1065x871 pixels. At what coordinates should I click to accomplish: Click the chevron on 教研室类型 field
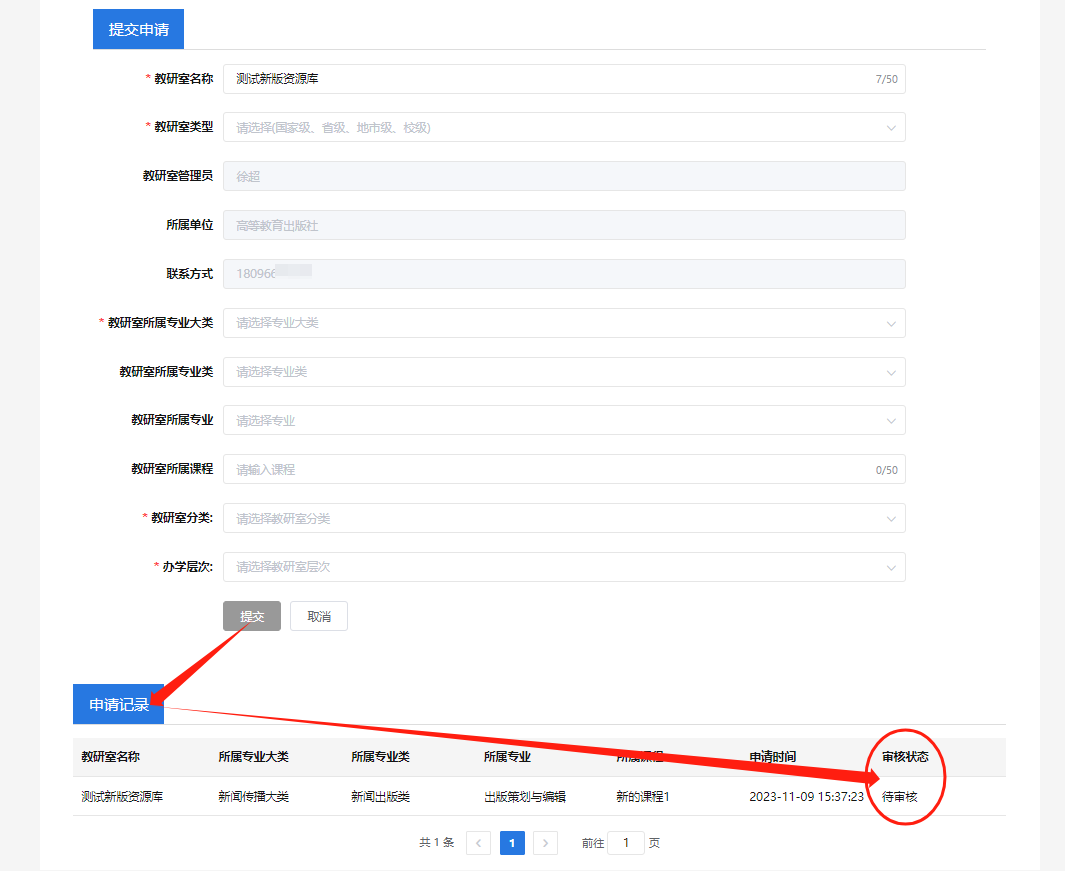[892, 127]
